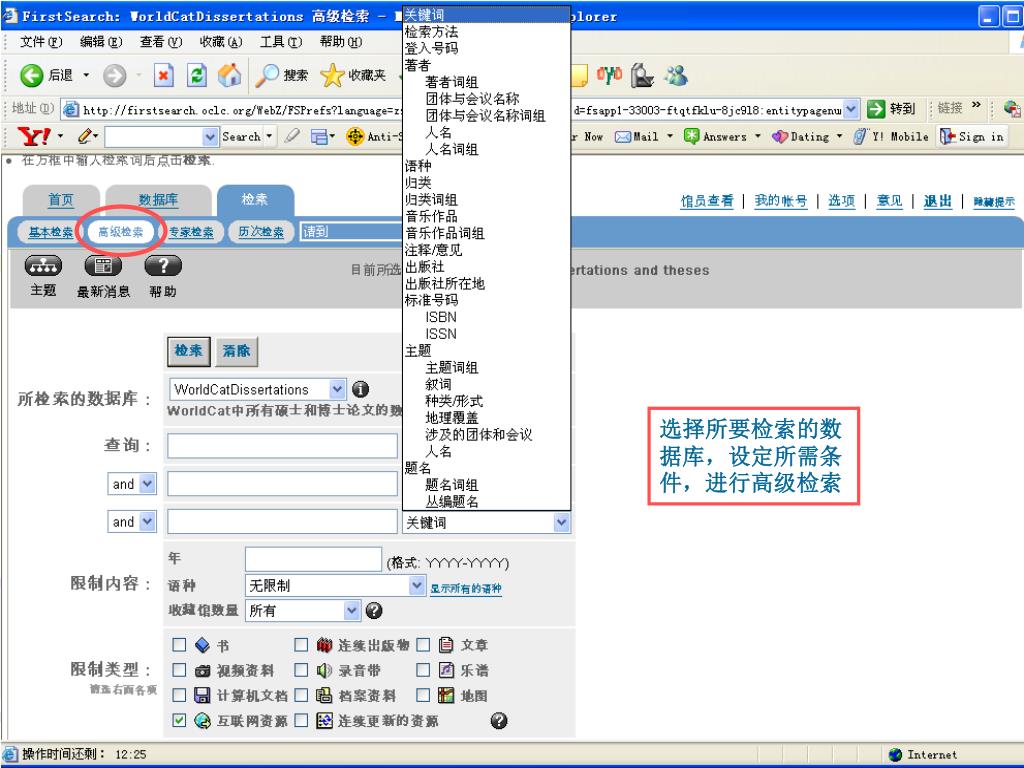Click the database info icon beside WorldCatDissertations

pos(360,389)
